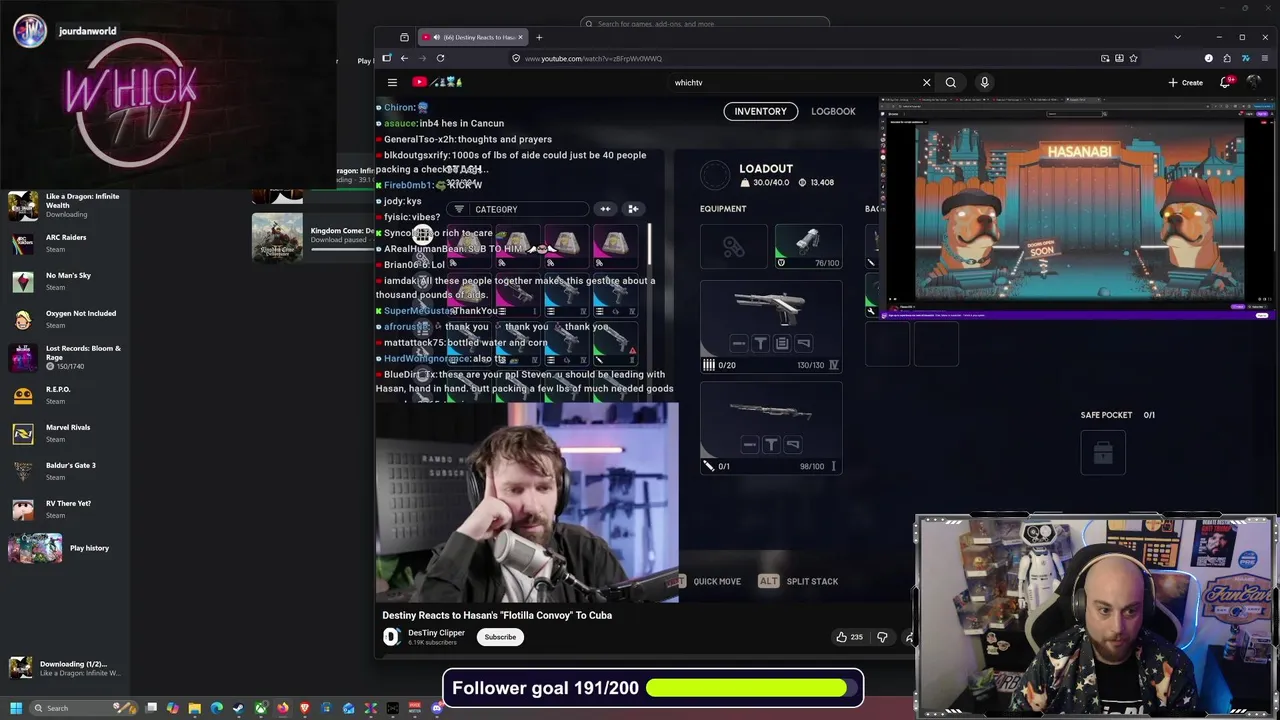Click the video title Destiny Reacts to Hasan's
The image size is (1280, 720).
pos(497,615)
